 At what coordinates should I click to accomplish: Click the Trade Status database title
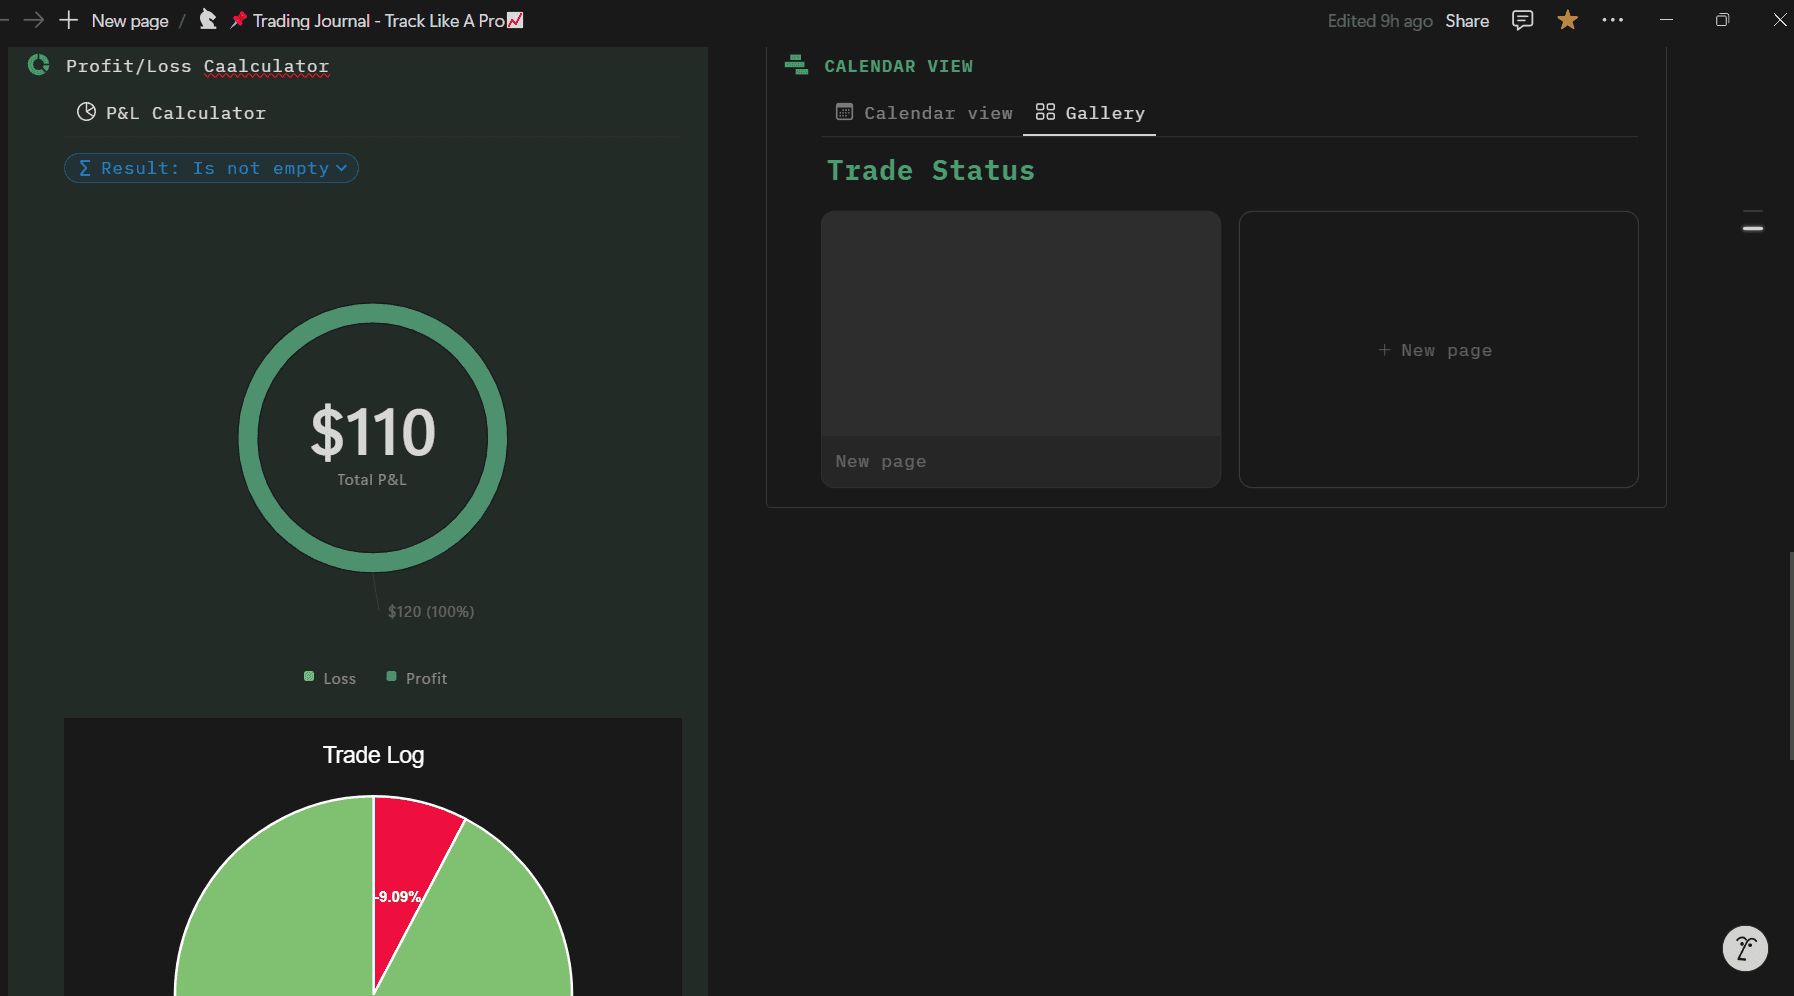[x=930, y=171]
